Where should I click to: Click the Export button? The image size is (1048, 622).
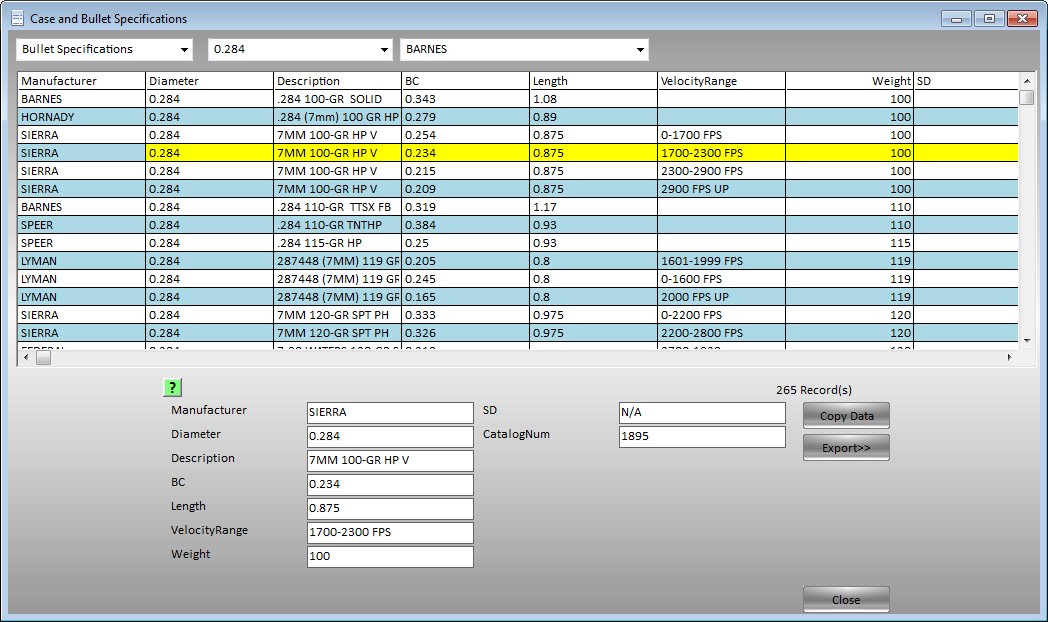[x=845, y=447]
